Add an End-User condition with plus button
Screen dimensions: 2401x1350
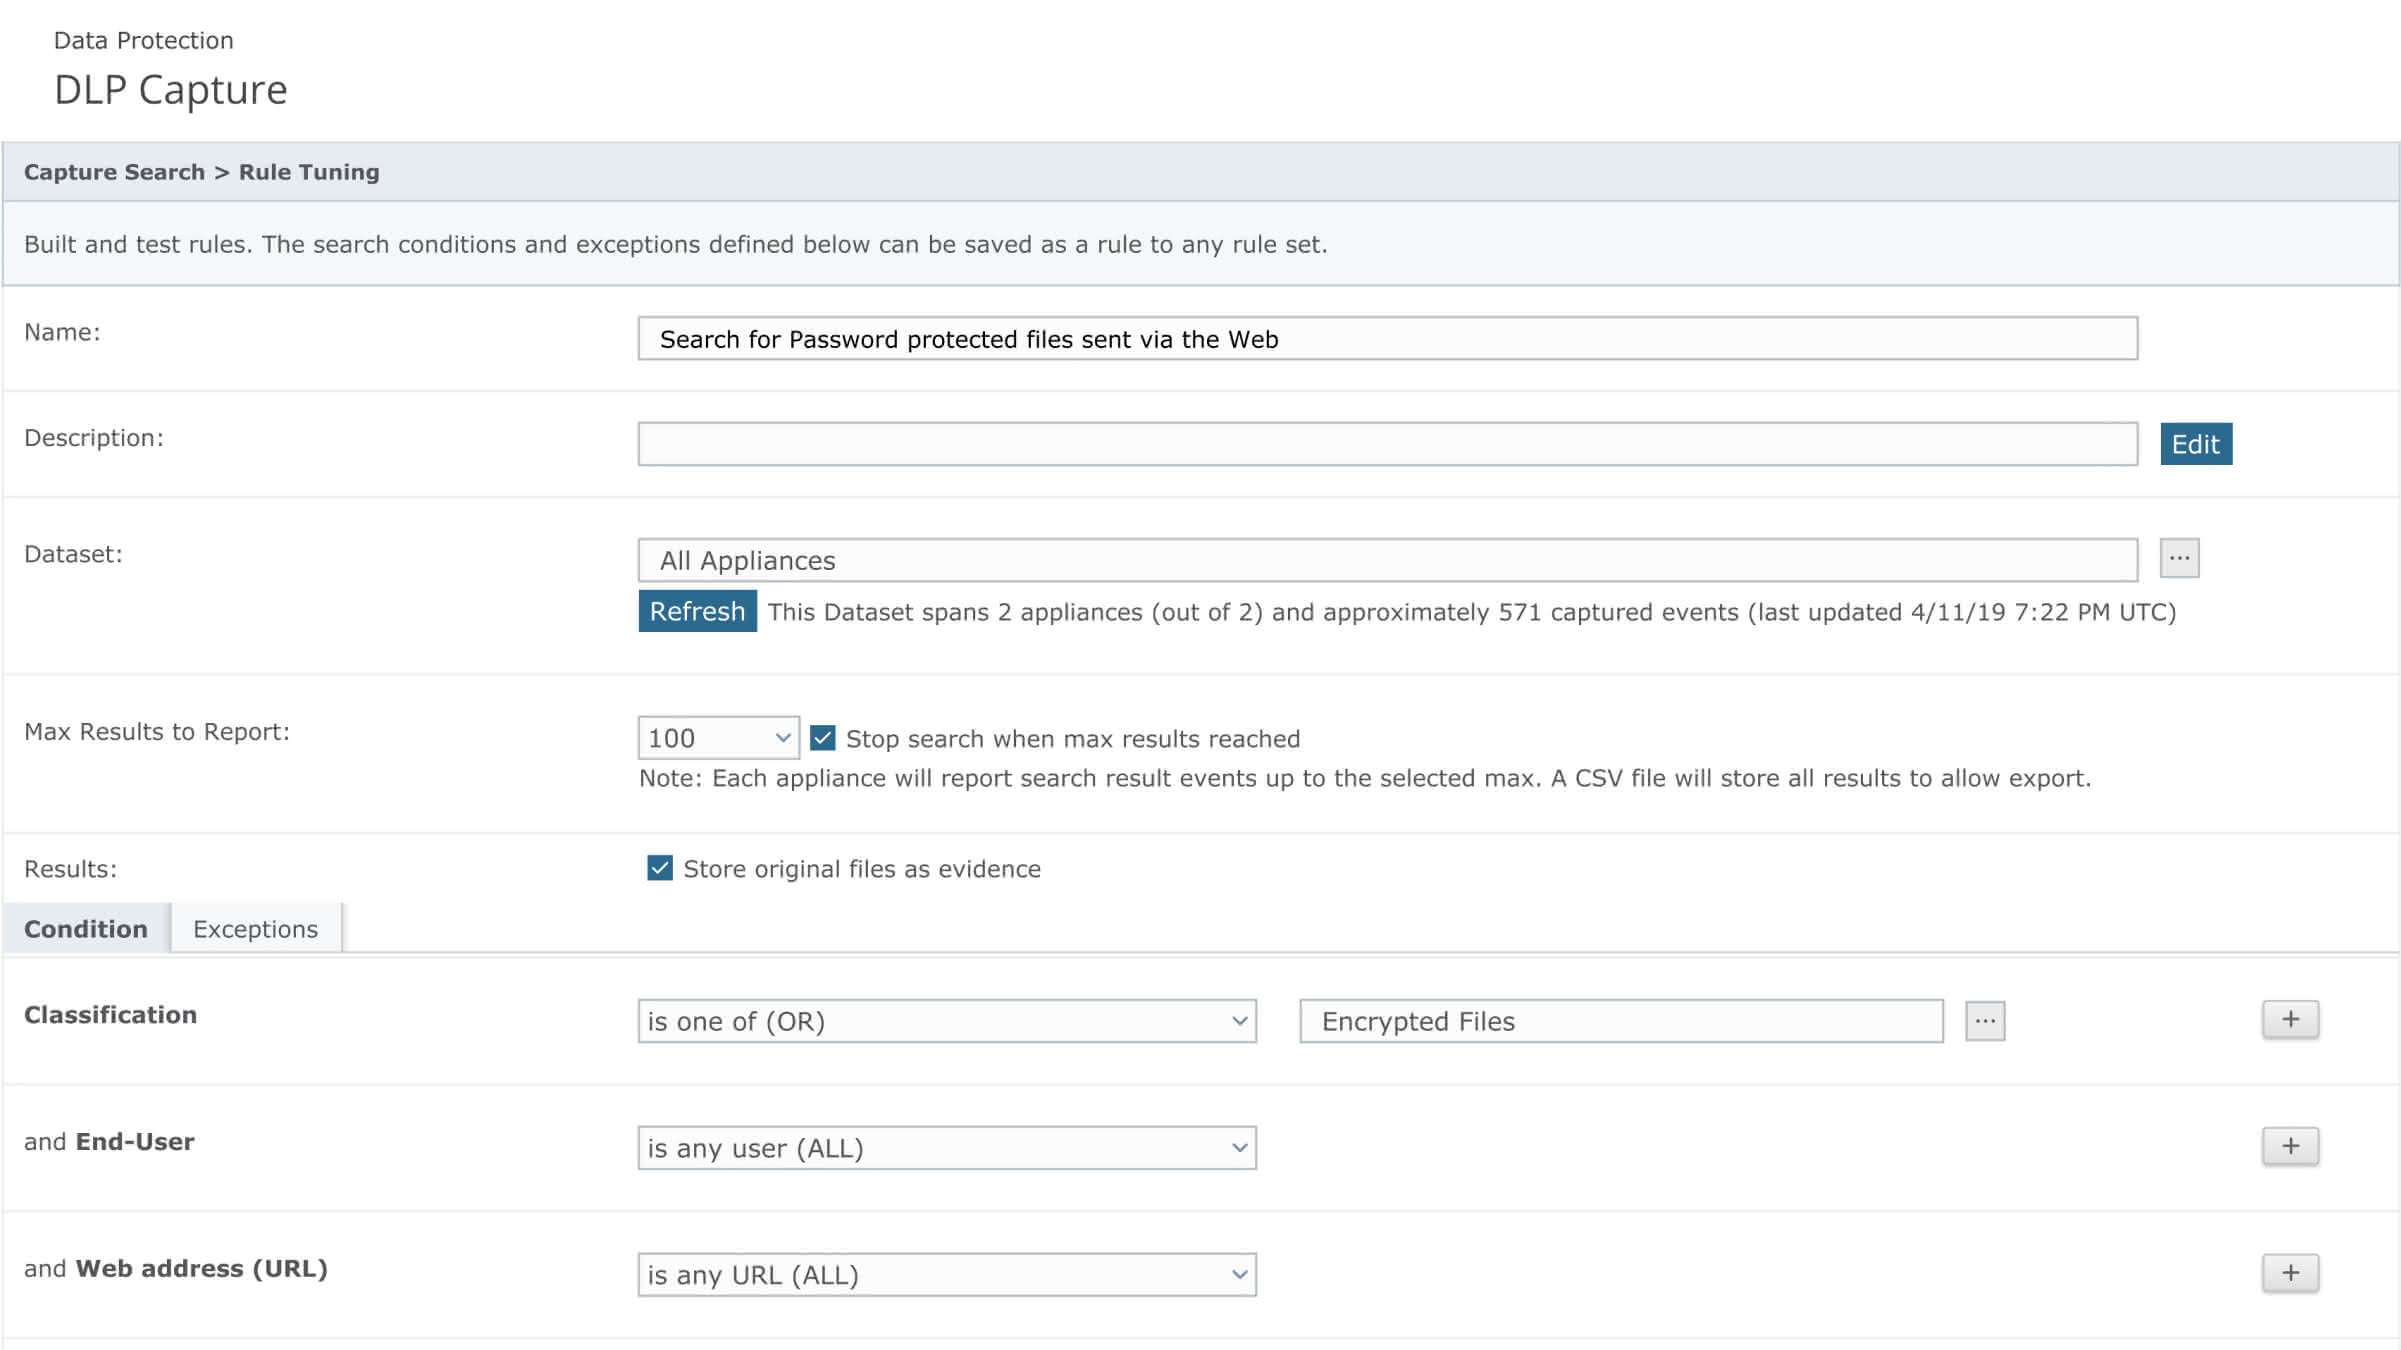pos(2289,1146)
